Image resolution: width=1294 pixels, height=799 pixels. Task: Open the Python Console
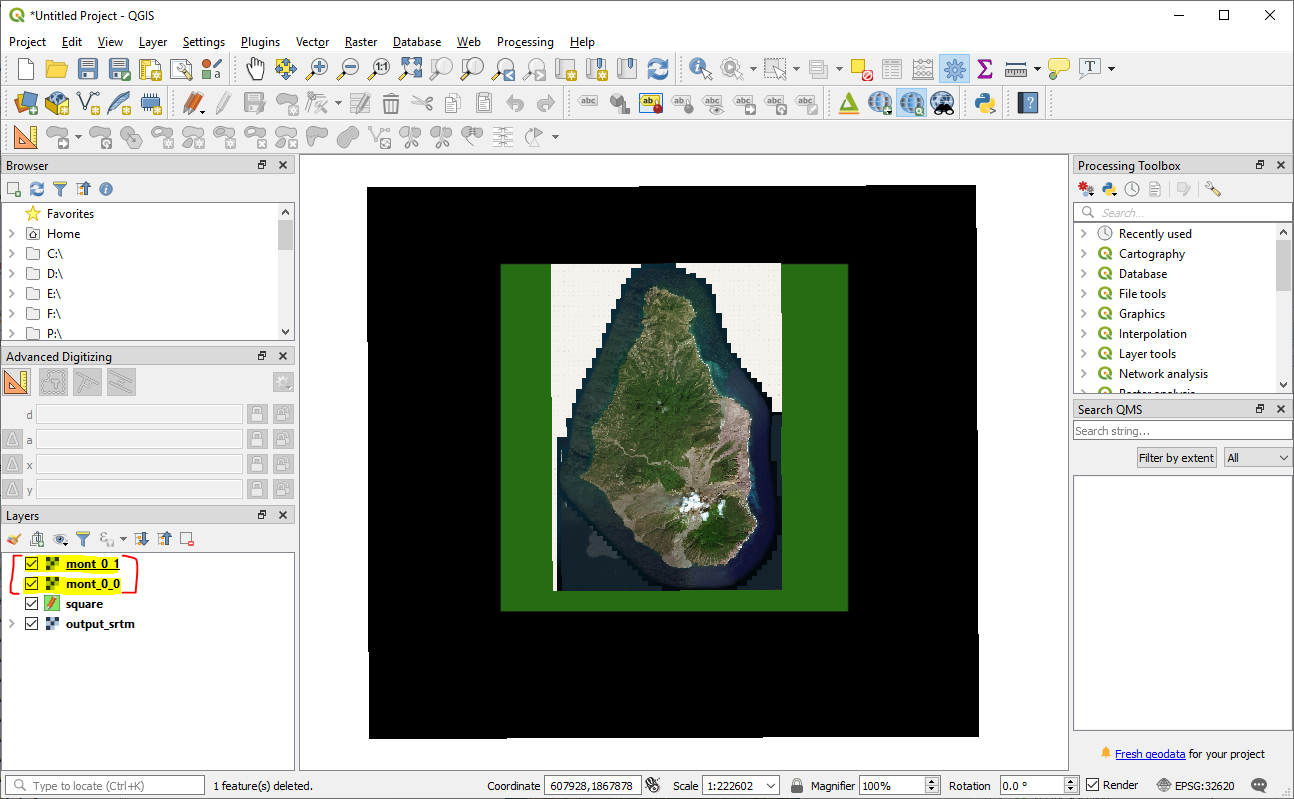984,102
